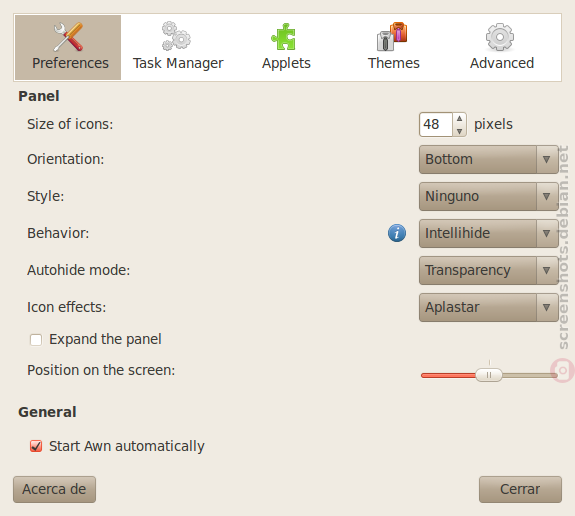Viewport: 575px width, 516px height.
Task: Switch to the Task Manager tab label
Action: point(178,63)
